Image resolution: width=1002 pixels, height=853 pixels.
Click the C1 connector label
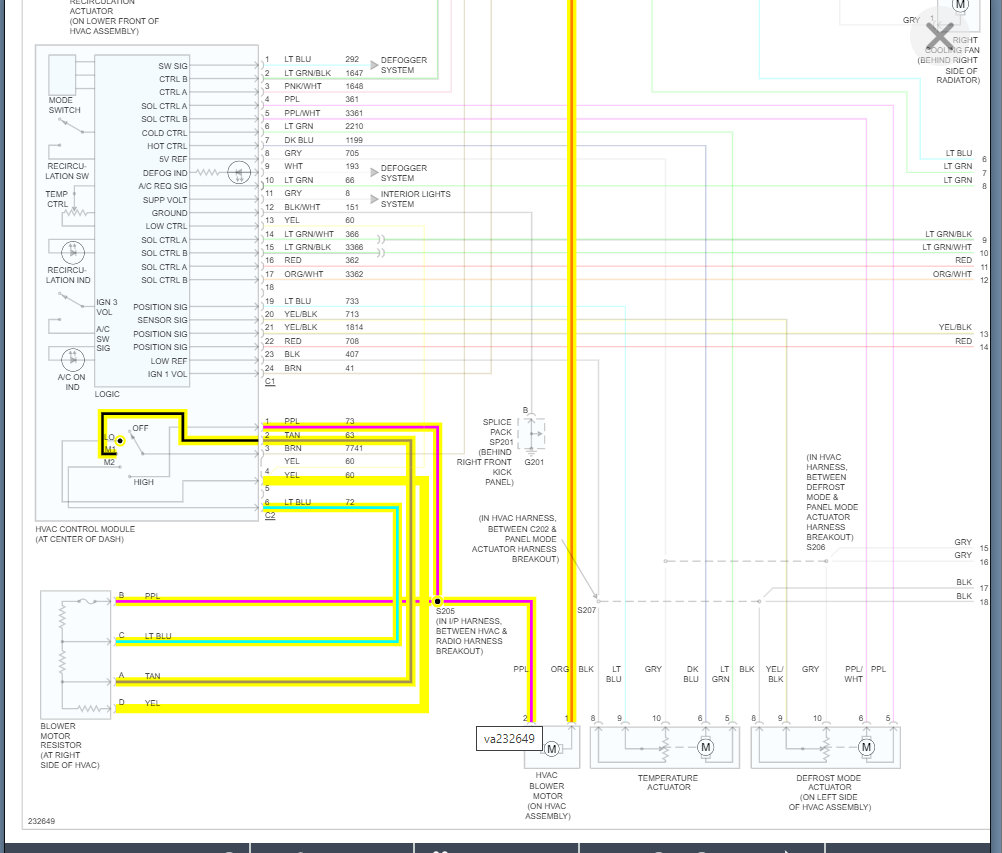(270, 381)
